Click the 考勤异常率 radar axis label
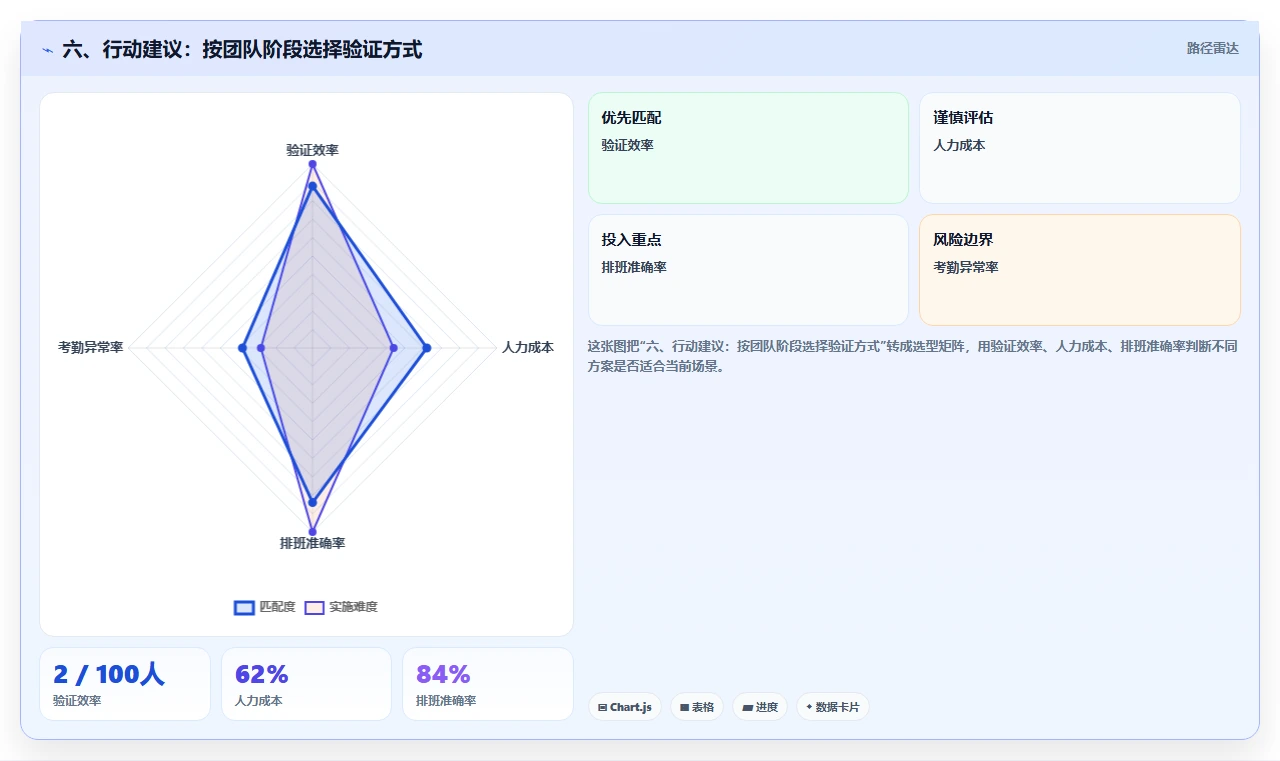This screenshot has width=1280, height=761. coord(91,347)
